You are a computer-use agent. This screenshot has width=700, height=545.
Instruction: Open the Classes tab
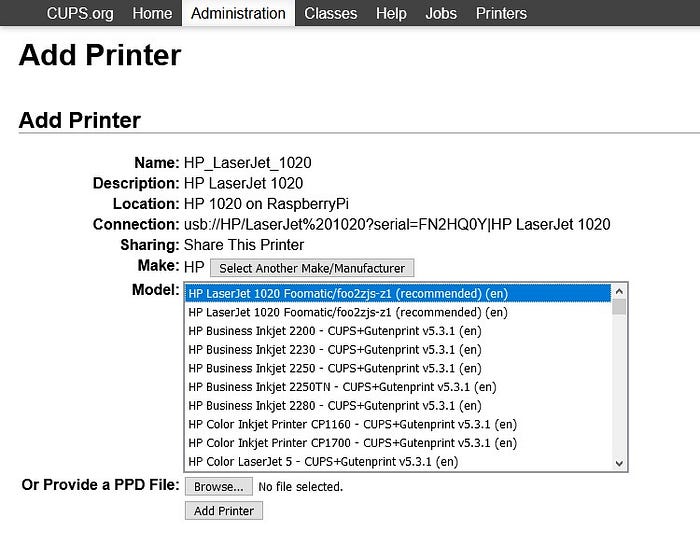click(331, 13)
